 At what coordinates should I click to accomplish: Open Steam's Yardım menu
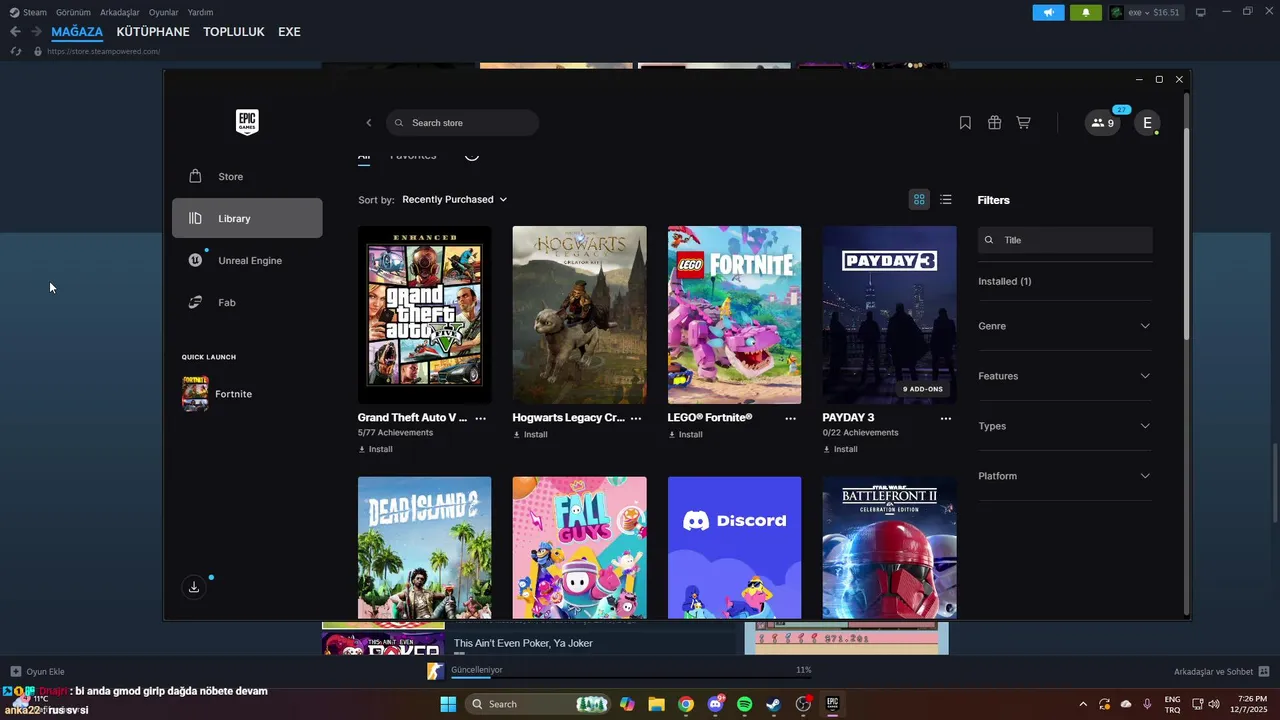pos(200,12)
